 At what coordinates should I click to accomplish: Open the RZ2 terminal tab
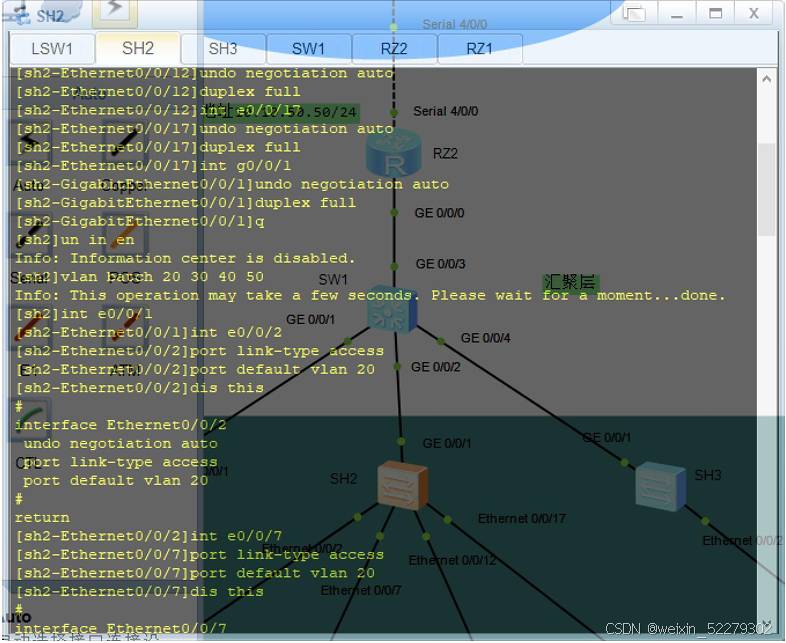click(x=394, y=49)
